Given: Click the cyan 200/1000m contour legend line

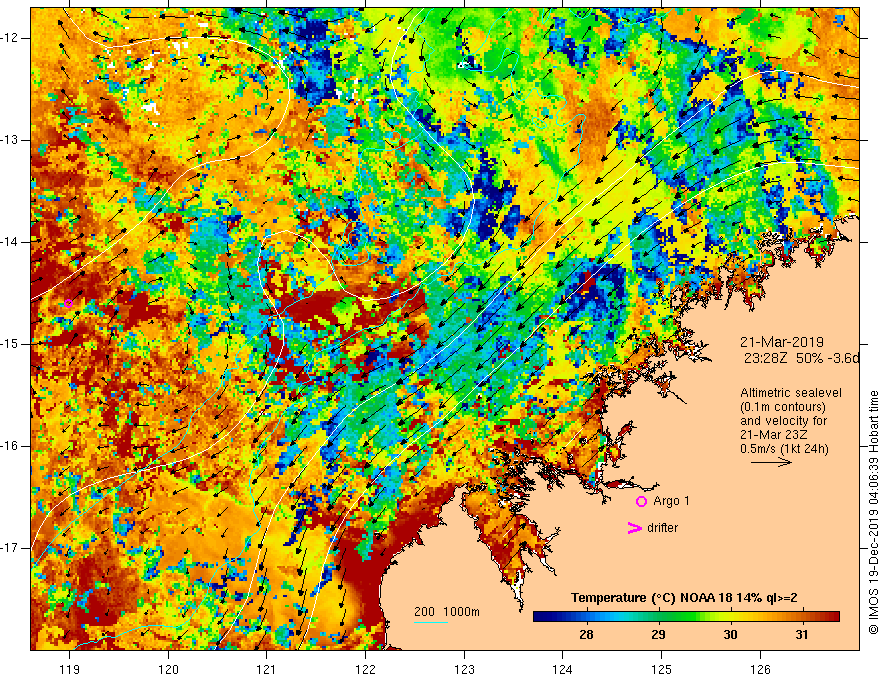Looking at the screenshot, I should 430,623.
